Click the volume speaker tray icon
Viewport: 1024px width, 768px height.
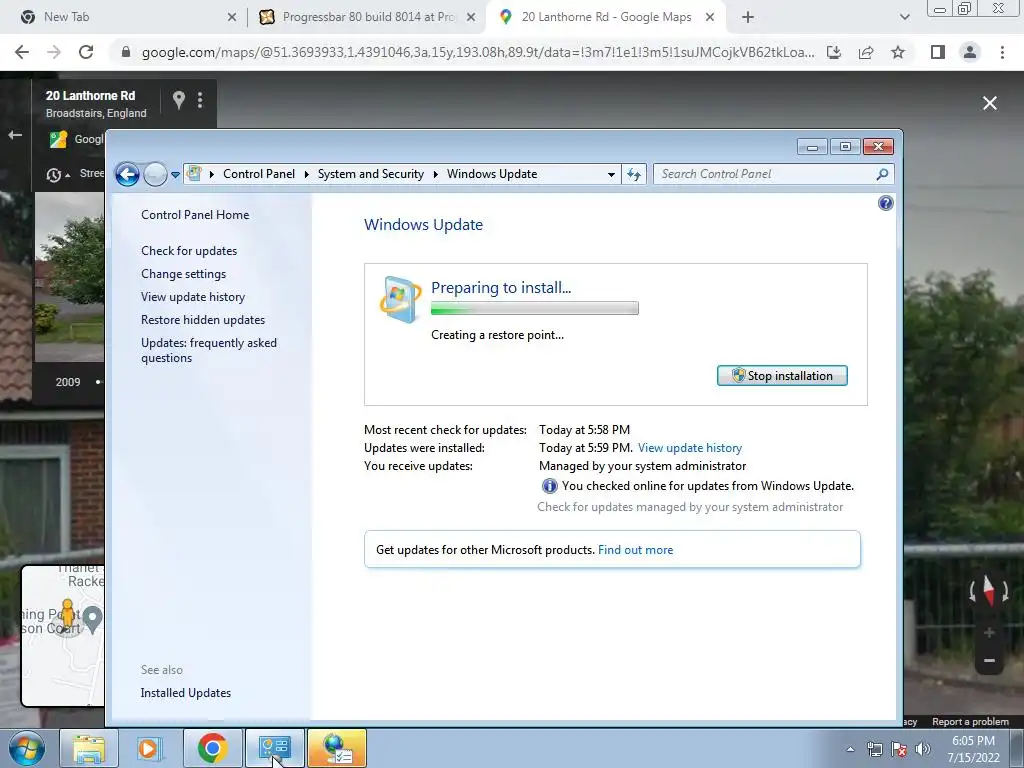(922, 749)
